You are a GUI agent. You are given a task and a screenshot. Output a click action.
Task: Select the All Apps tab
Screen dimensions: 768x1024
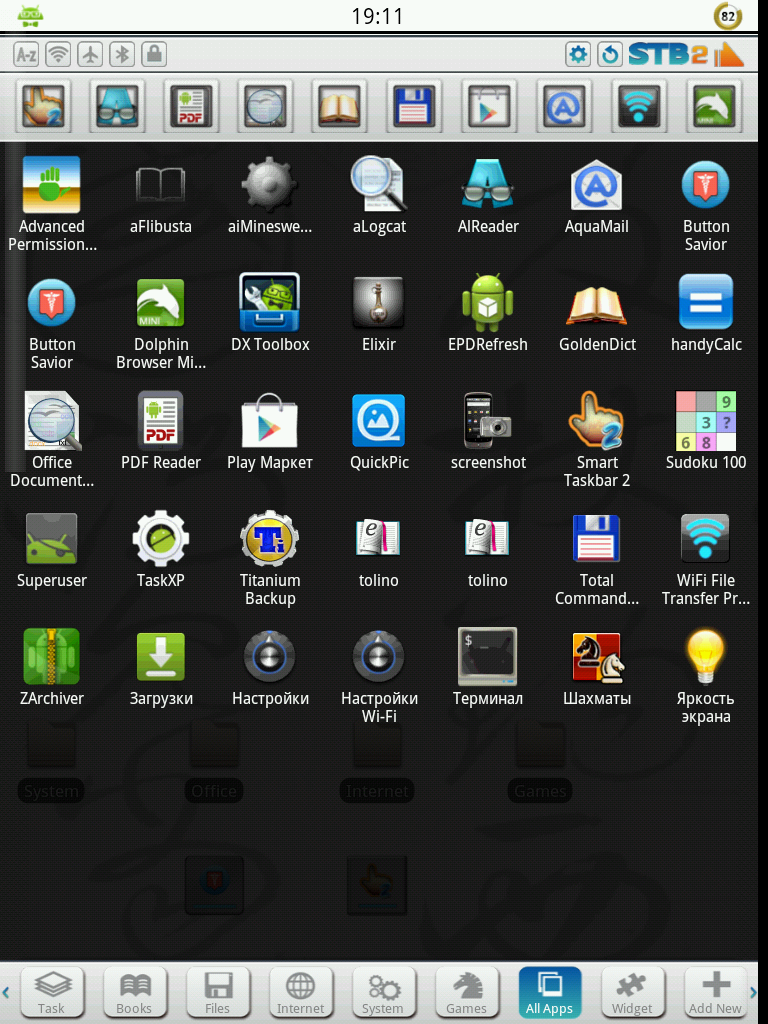[549, 993]
